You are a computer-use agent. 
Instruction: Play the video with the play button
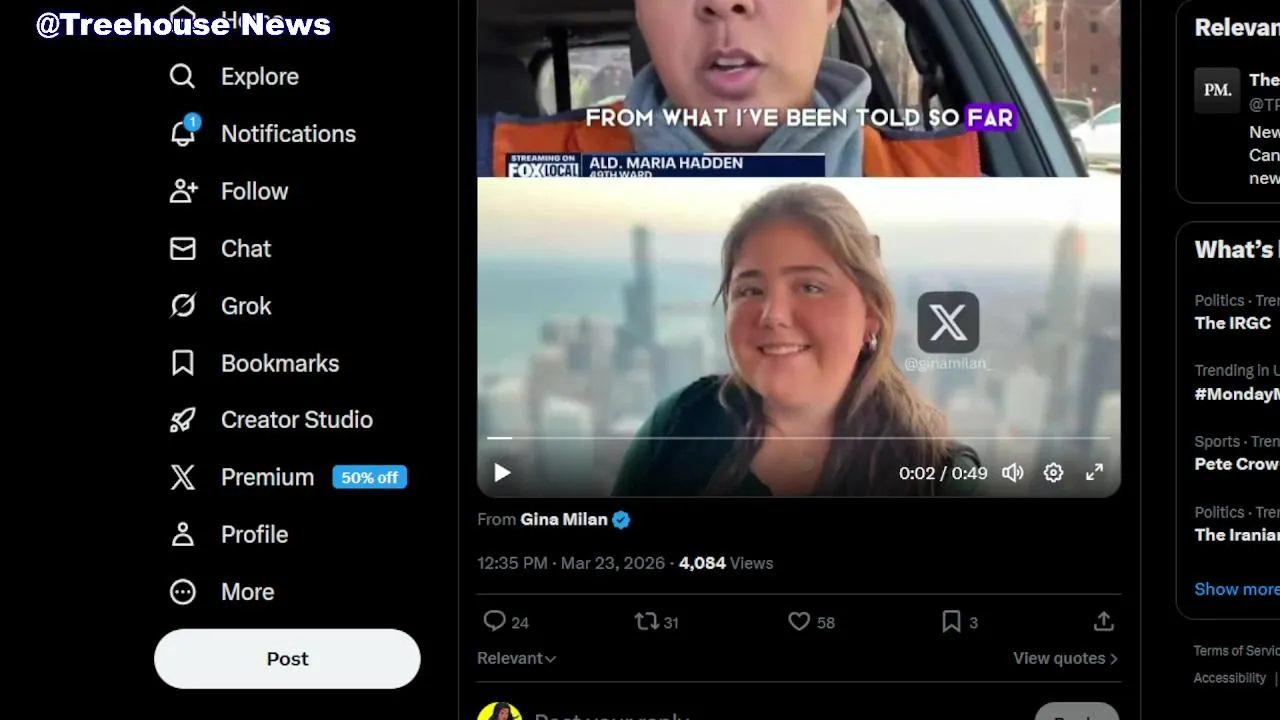tap(502, 473)
